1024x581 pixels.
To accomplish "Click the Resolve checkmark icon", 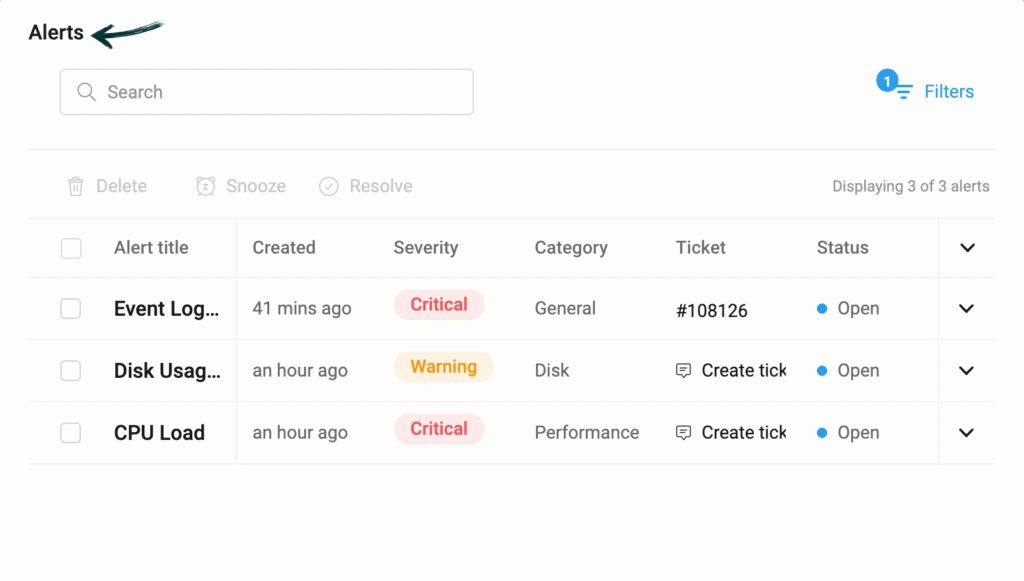I will point(329,186).
